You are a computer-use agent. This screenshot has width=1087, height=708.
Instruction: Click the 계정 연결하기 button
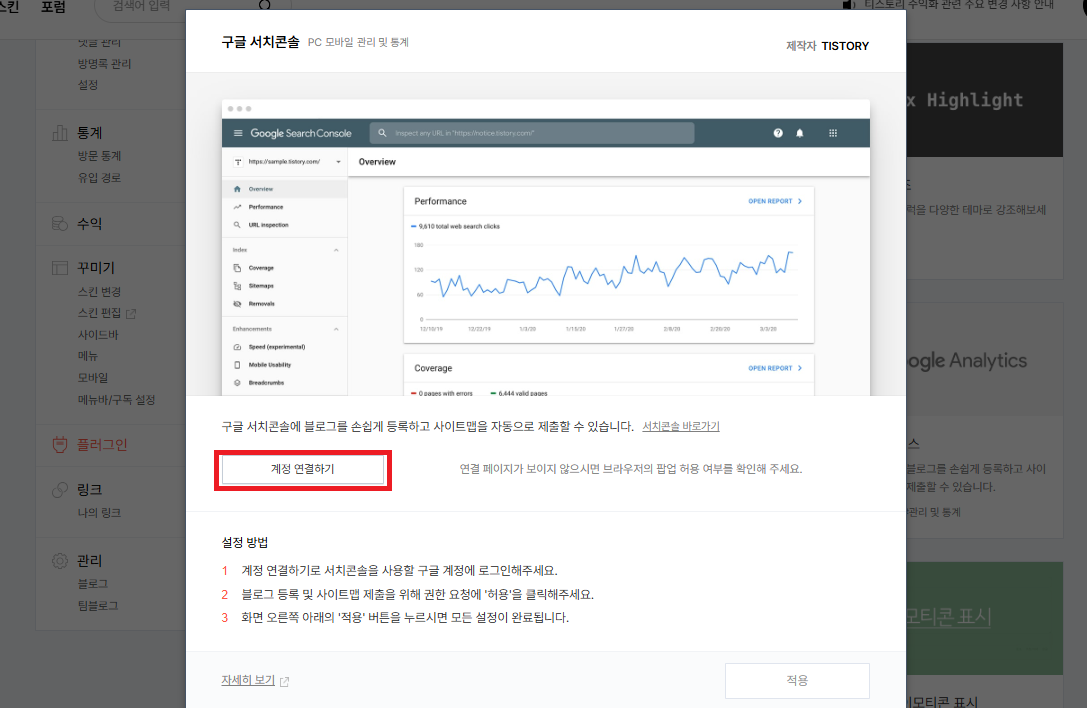coord(303,470)
